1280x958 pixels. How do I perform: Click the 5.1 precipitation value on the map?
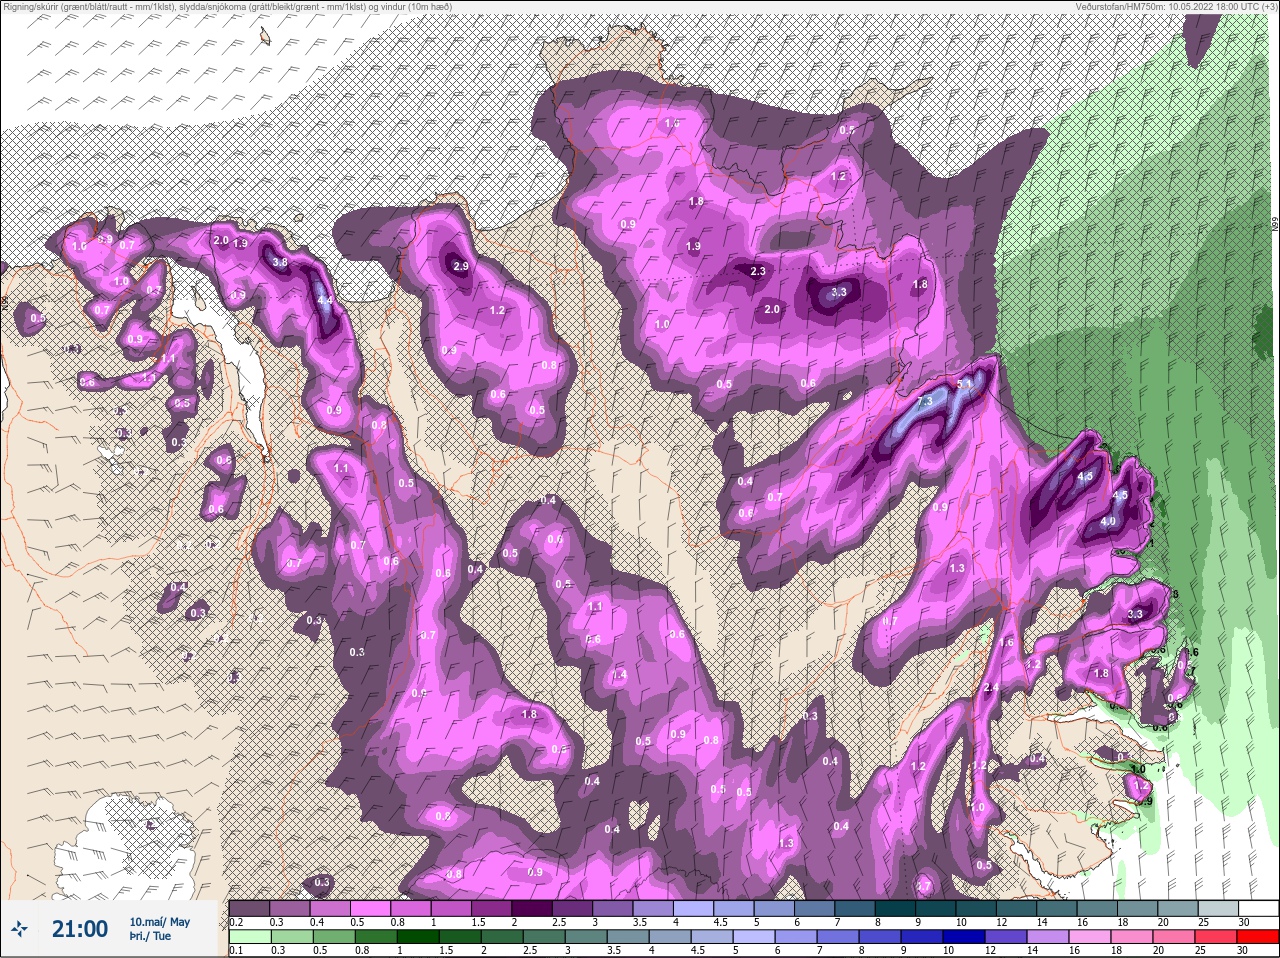(965, 384)
